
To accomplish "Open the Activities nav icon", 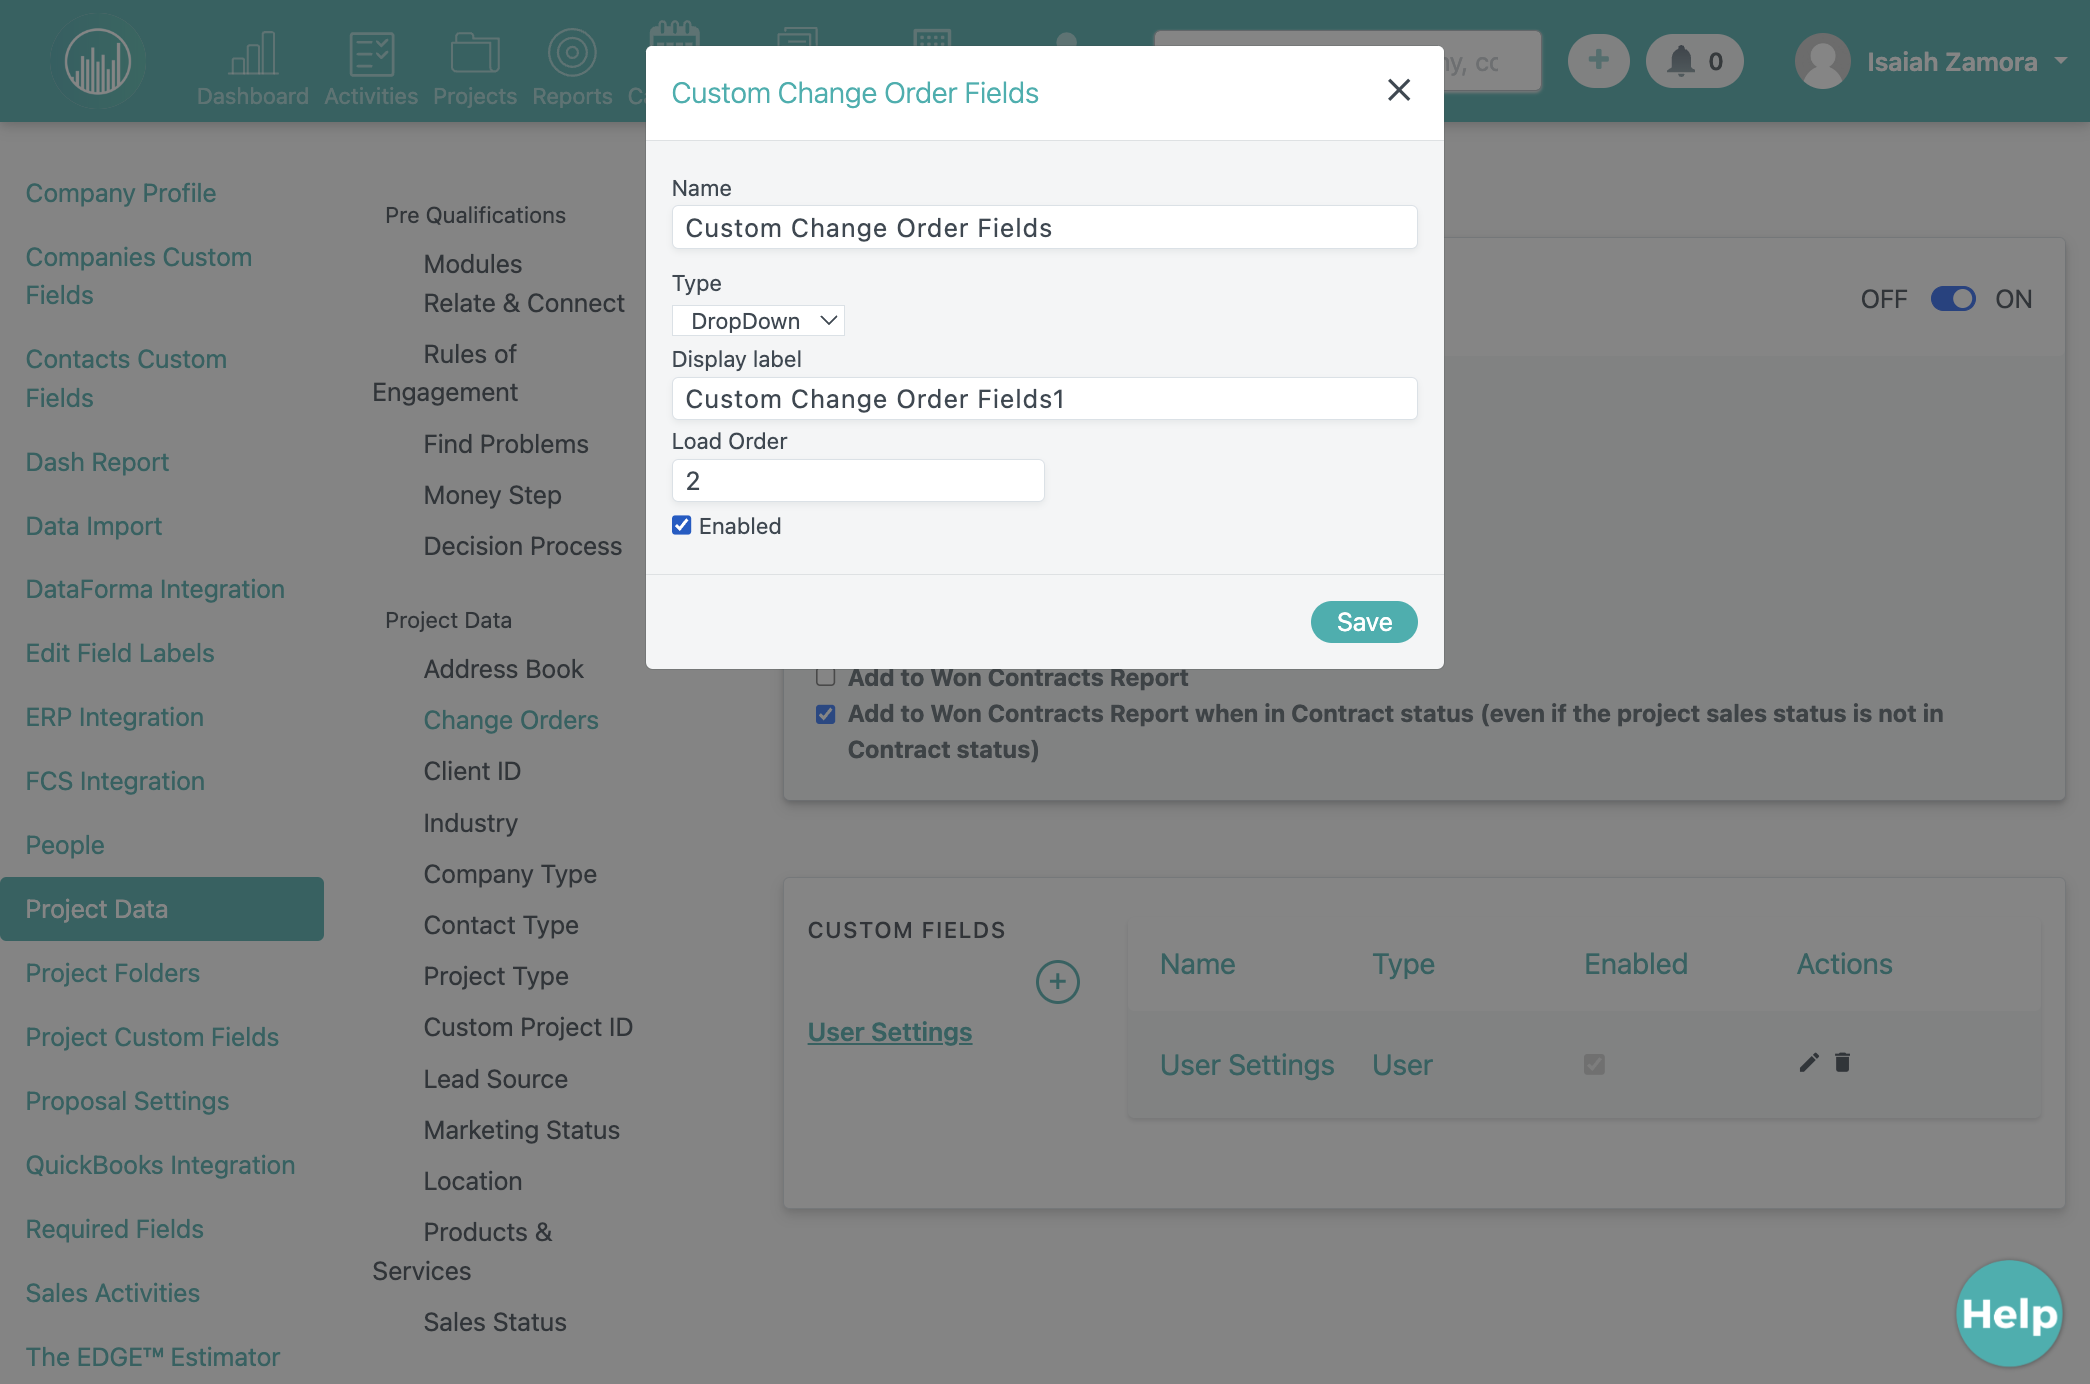I will (x=371, y=67).
